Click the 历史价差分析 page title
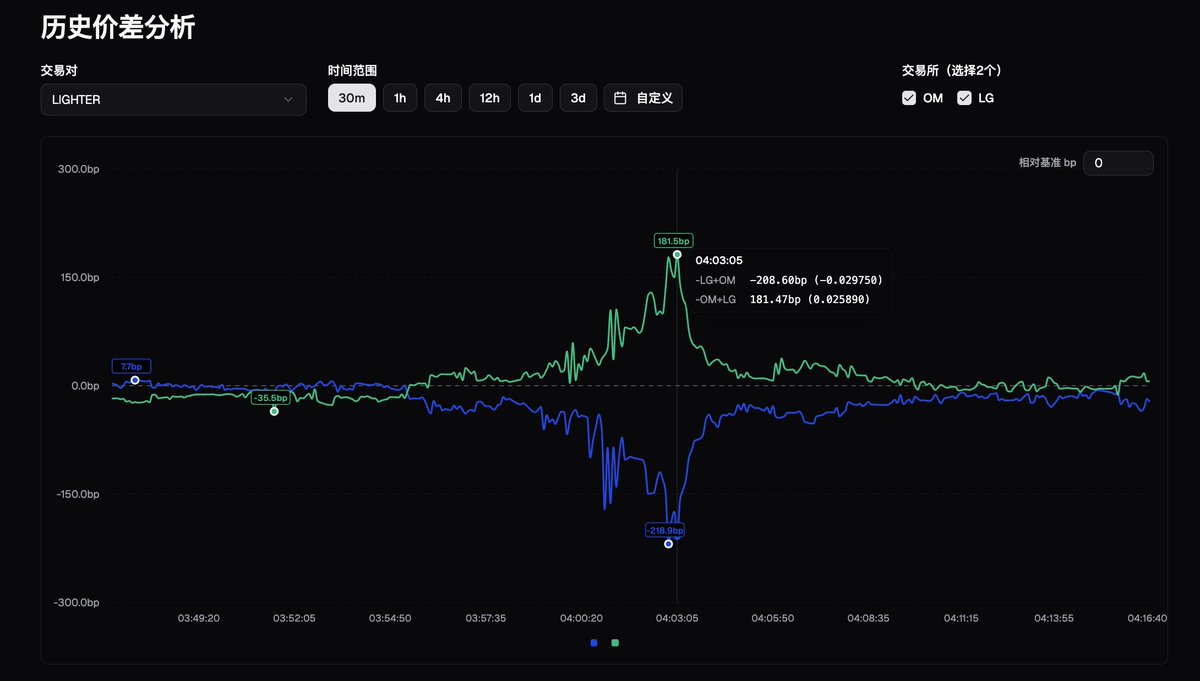 pyautogui.click(x=118, y=28)
